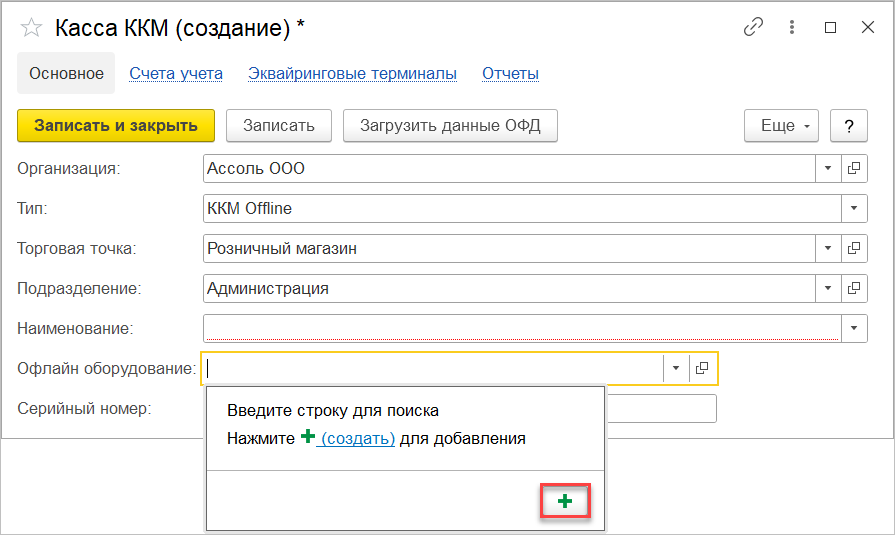Click the Загрузить данные ОФД button
This screenshot has width=895, height=535.
(450, 126)
